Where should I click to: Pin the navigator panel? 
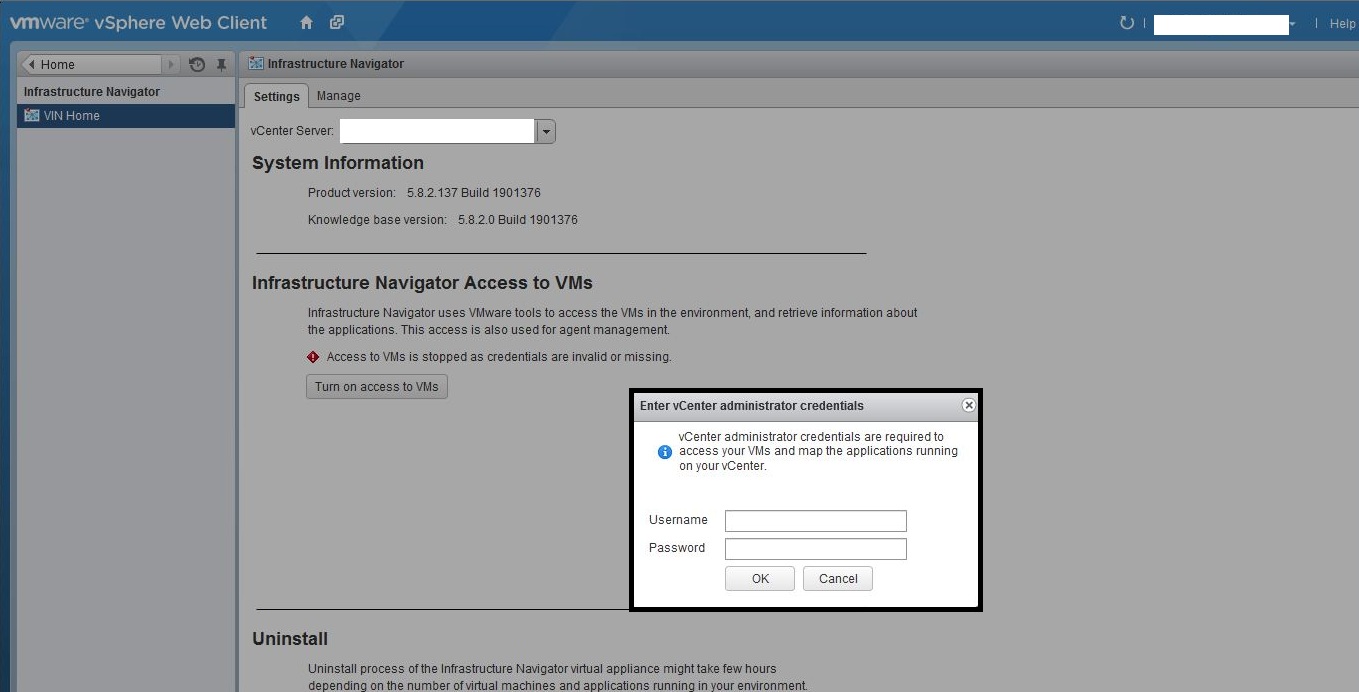click(x=222, y=65)
